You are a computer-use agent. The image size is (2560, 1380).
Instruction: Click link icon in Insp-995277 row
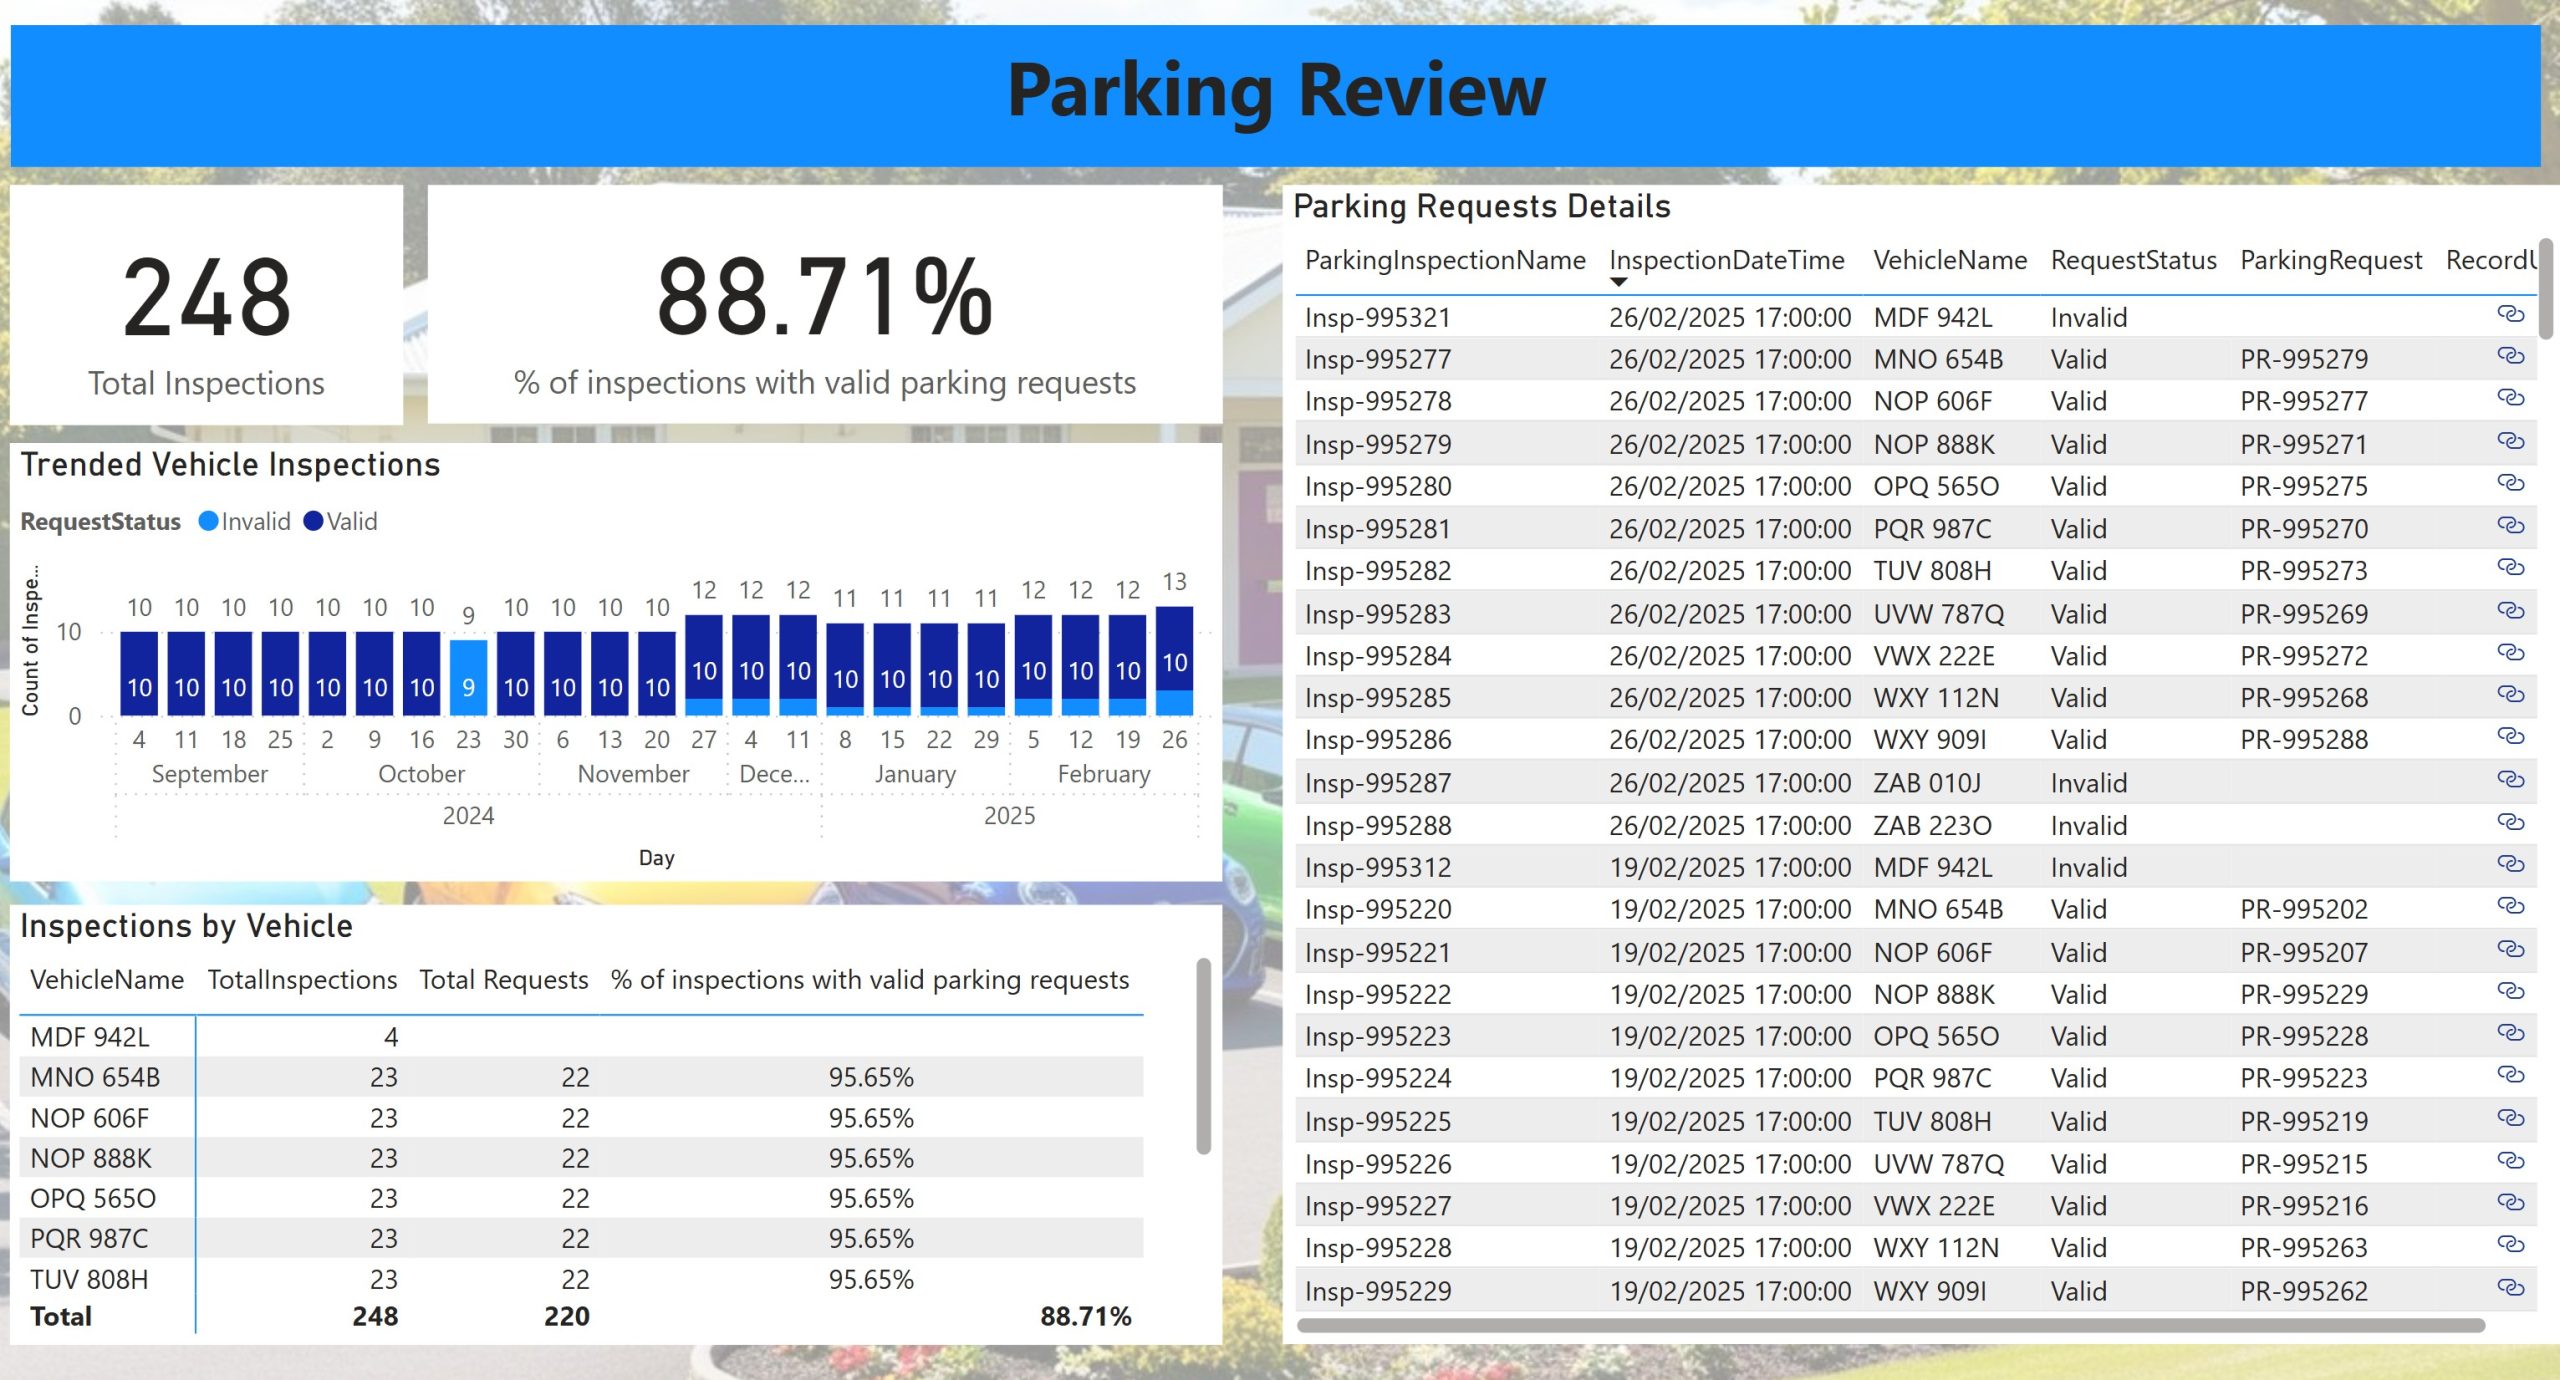[2510, 357]
